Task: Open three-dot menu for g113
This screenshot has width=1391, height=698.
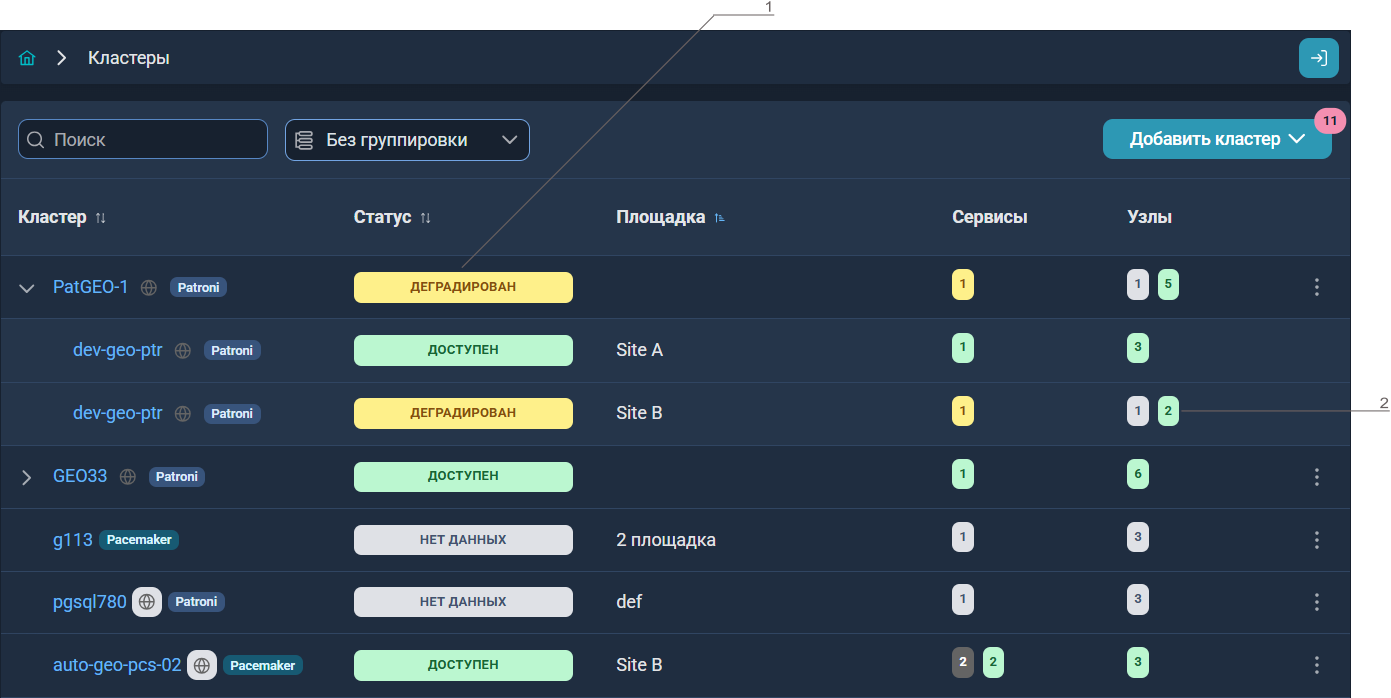Action: (x=1317, y=540)
